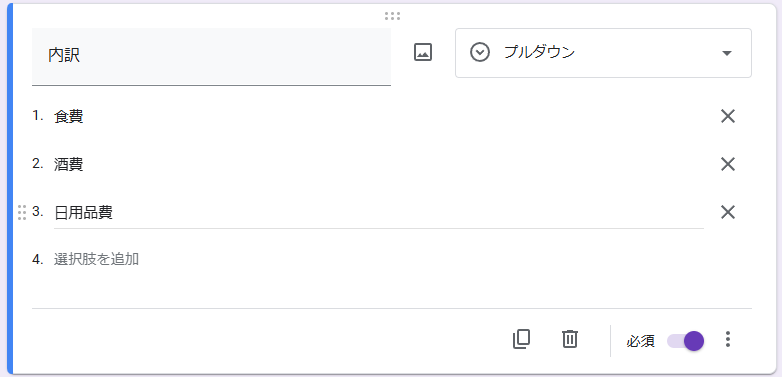
Task: Grab the drag handle at top of card
Action: click(x=392, y=16)
